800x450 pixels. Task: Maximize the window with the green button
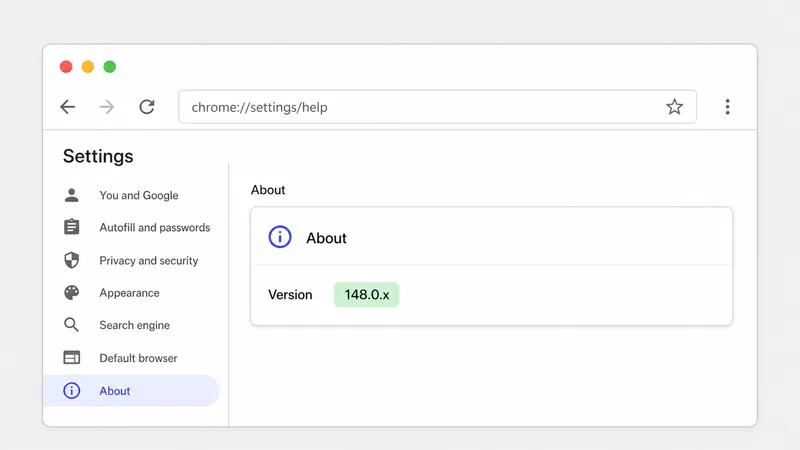(110, 67)
